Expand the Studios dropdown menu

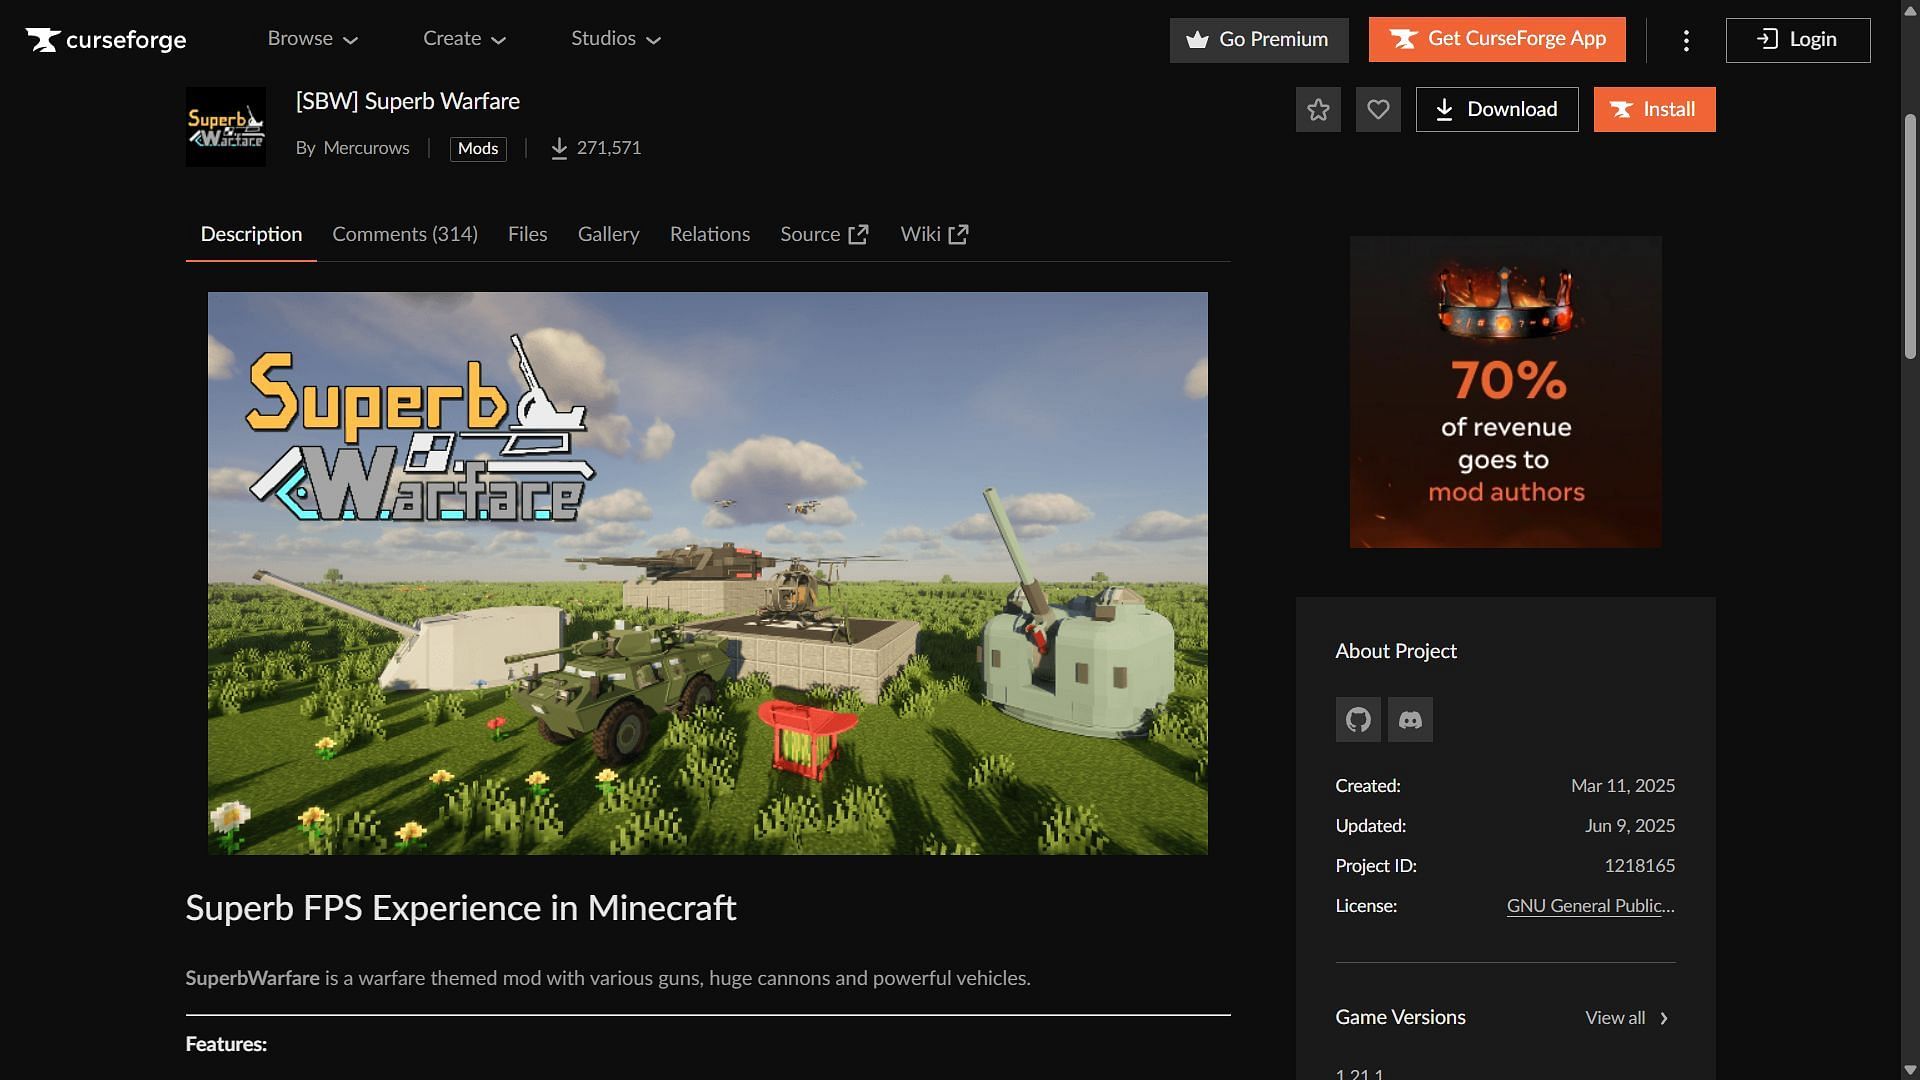(x=616, y=39)
